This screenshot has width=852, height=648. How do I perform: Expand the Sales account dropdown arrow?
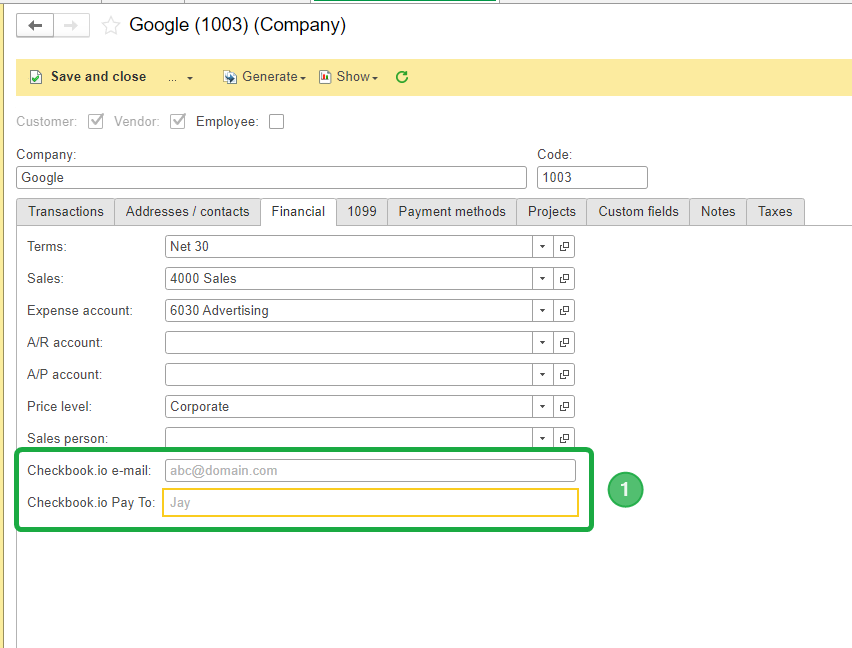pos(542,279)
